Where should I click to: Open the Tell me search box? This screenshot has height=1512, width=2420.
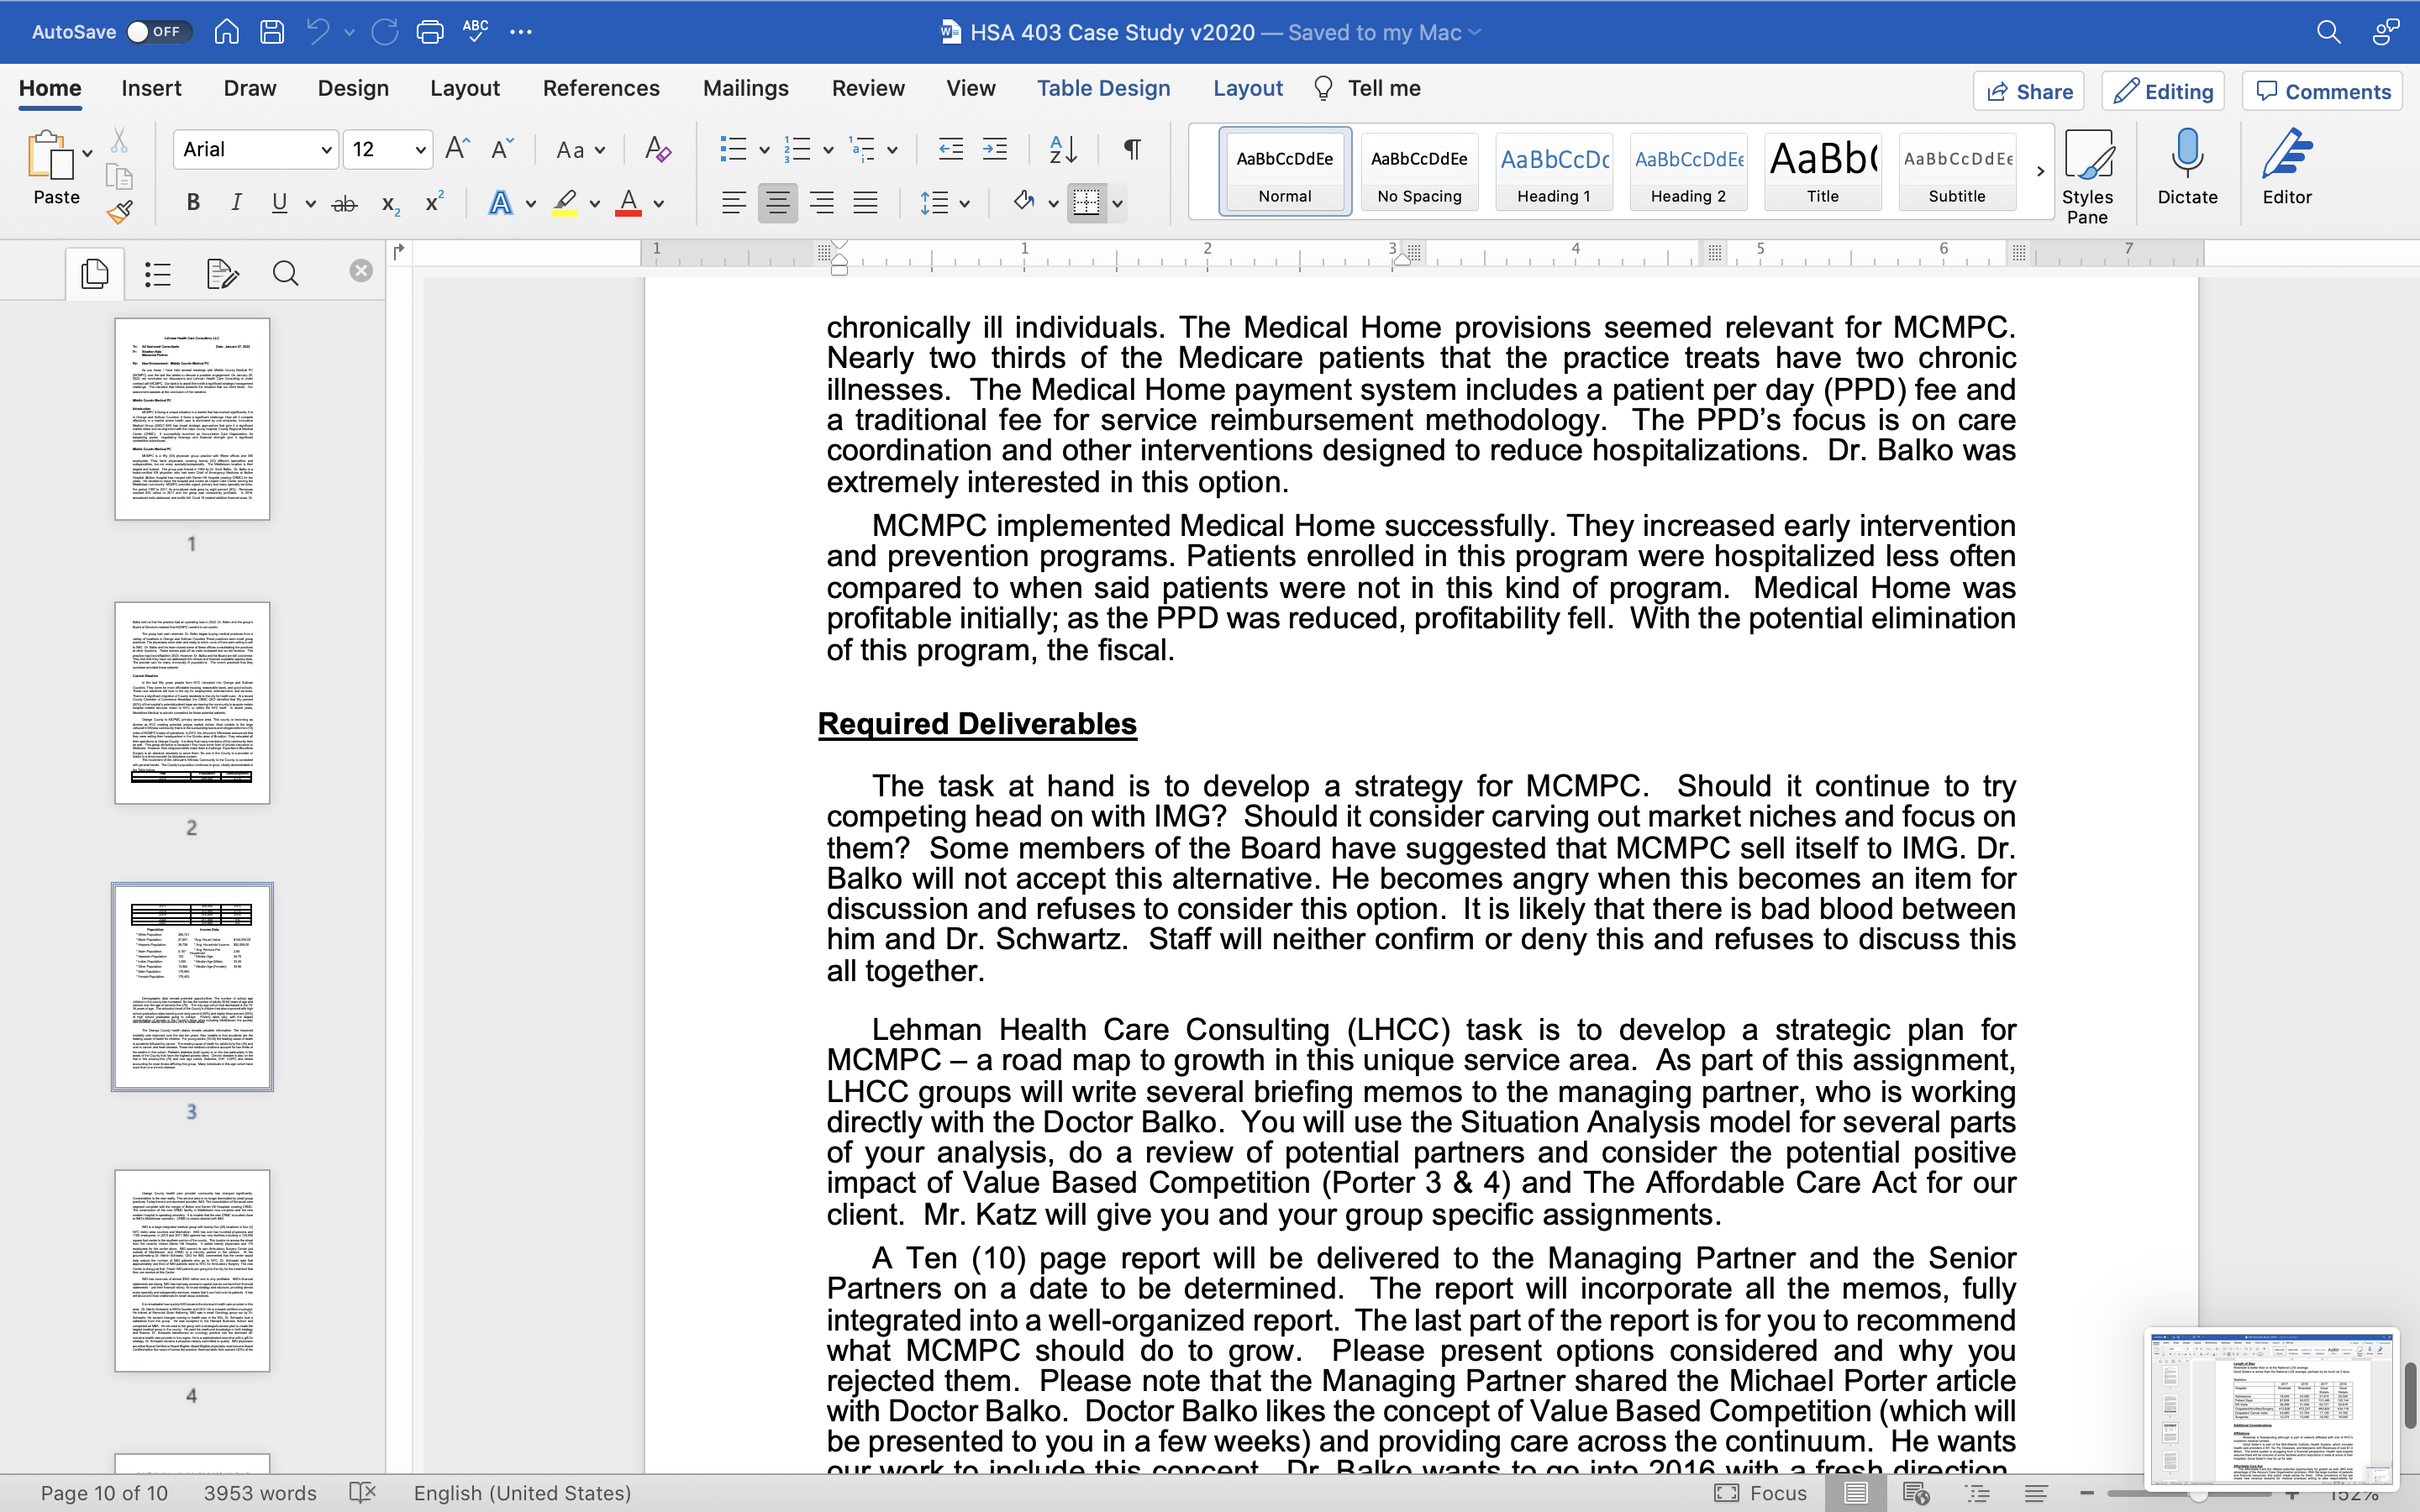(1368, 88)
